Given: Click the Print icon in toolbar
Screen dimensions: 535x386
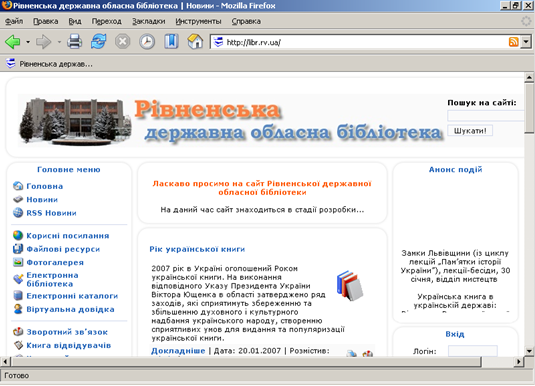Looking at the screenshot, I should click(74, 42).
